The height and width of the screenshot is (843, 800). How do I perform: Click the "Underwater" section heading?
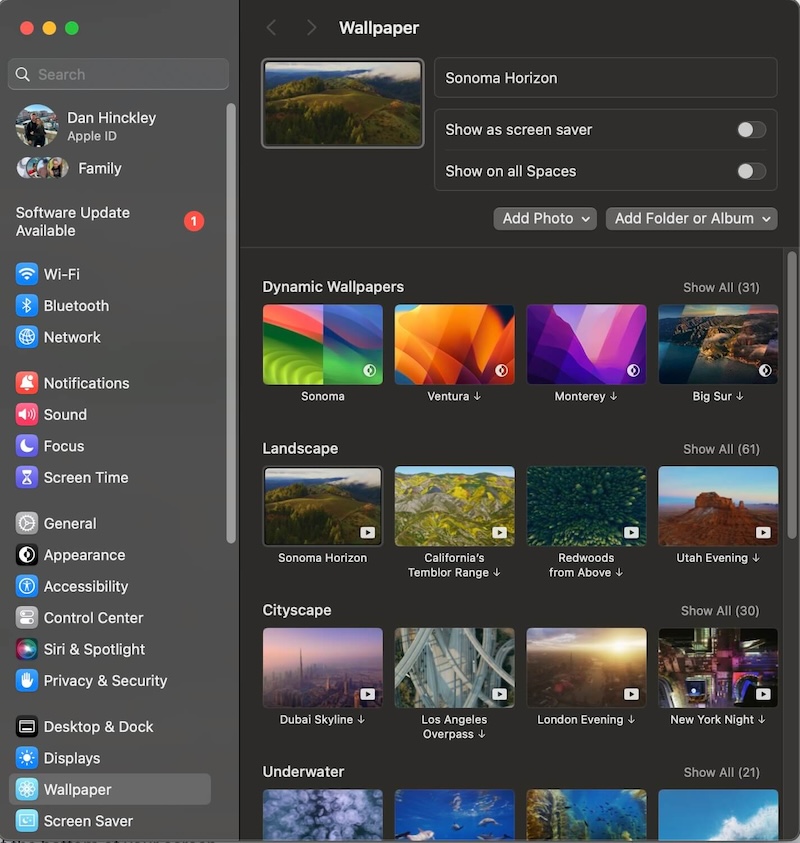point(303,771)
